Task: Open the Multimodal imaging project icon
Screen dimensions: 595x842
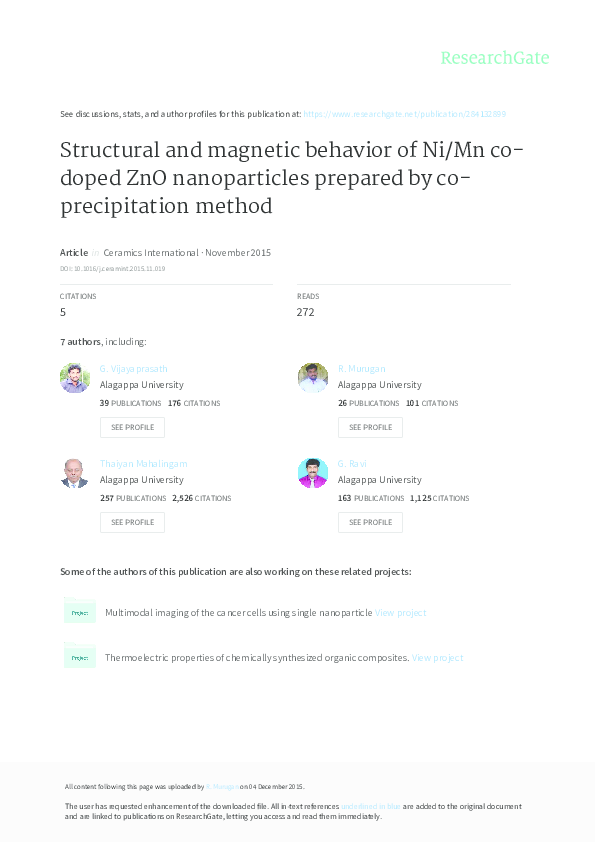Action: 80,611
